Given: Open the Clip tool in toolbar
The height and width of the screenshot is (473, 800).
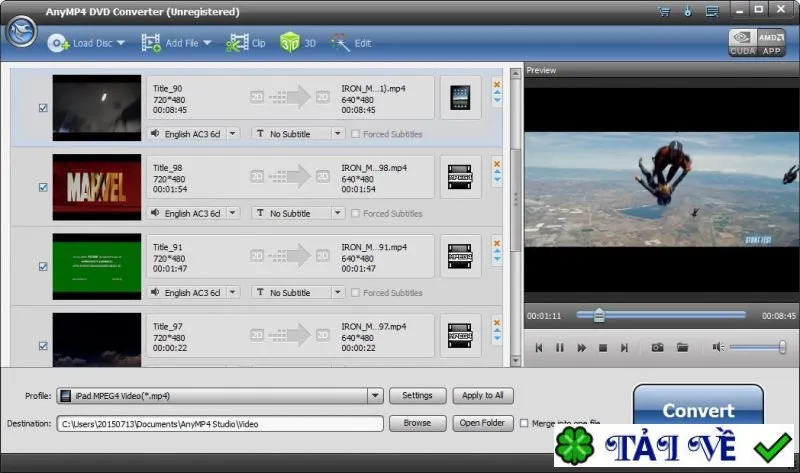Looking at the screenshot, I should click(x=245, y=43).
